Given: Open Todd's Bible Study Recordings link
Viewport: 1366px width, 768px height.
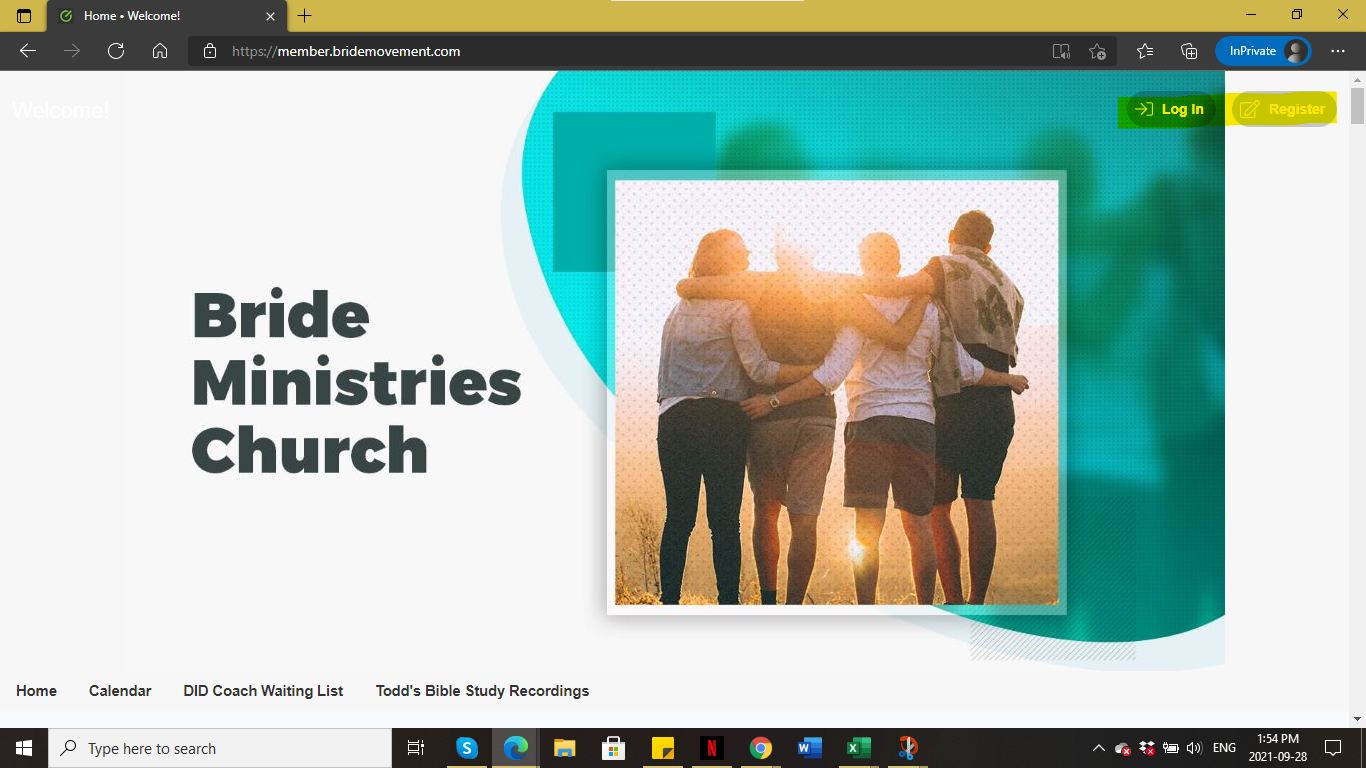Looking at the screenshot, I should point(482,691).
